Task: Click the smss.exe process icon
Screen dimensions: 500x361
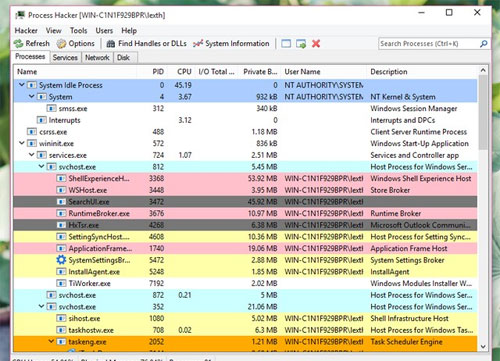Action: pos(51,108)
